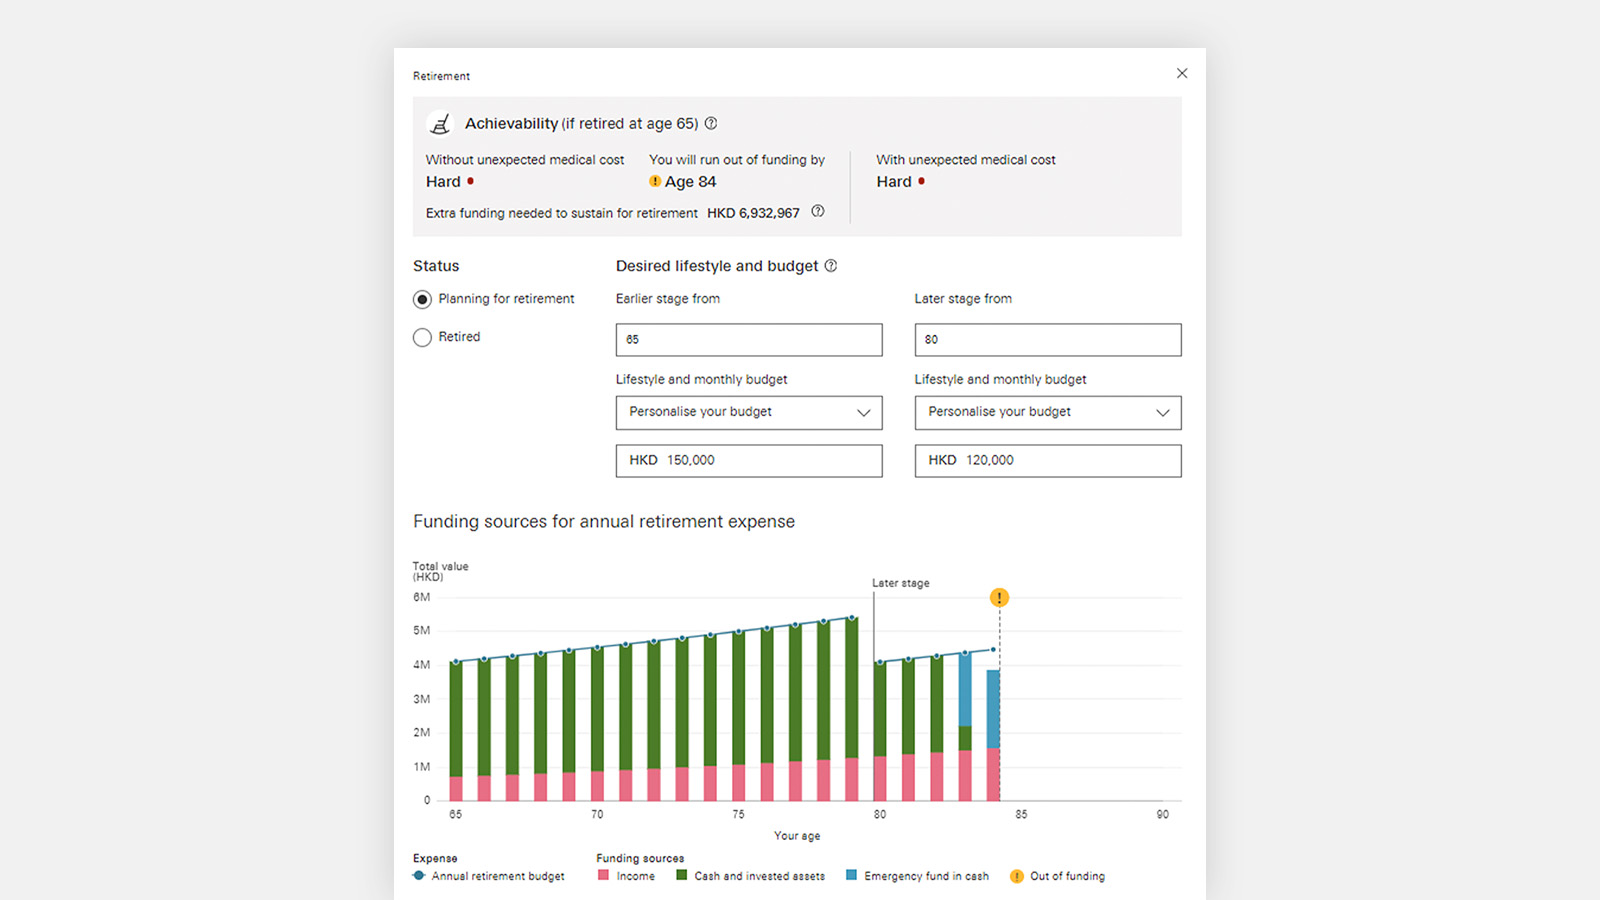Click the Funding sources legend heading
Viewport: 1600px width, 900px height.
point(639,858)
